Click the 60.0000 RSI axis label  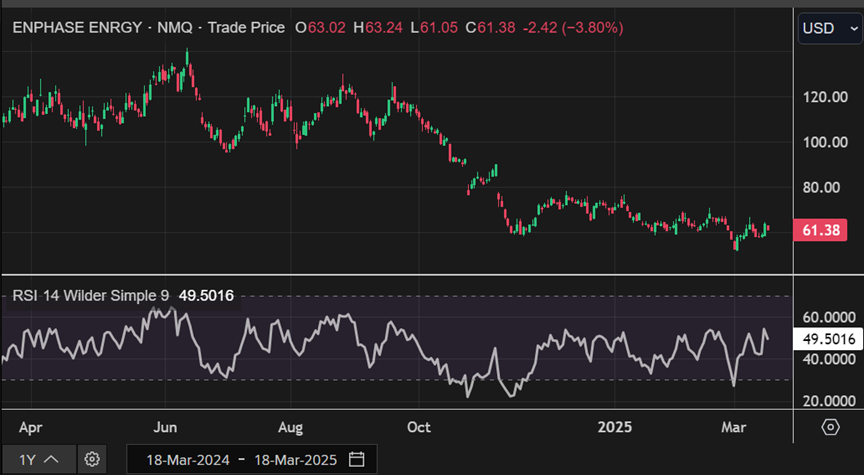[x=829, y=317]
